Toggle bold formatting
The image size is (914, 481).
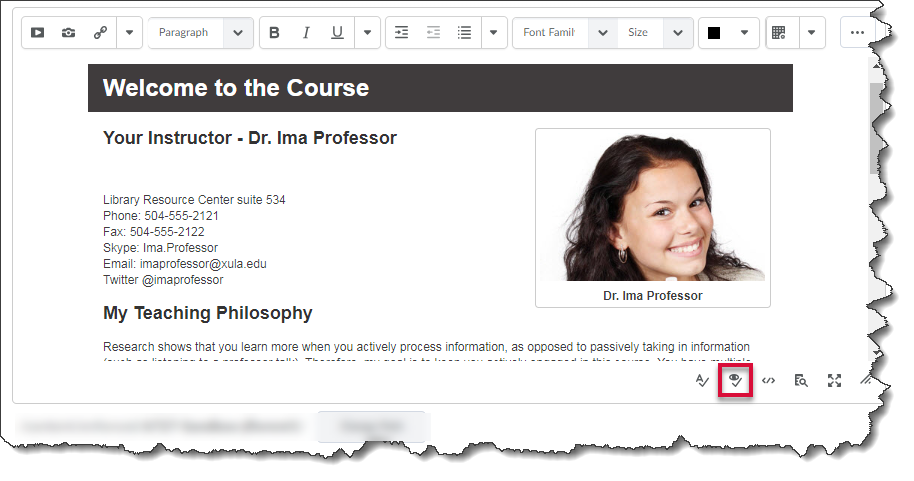(275, 33)
